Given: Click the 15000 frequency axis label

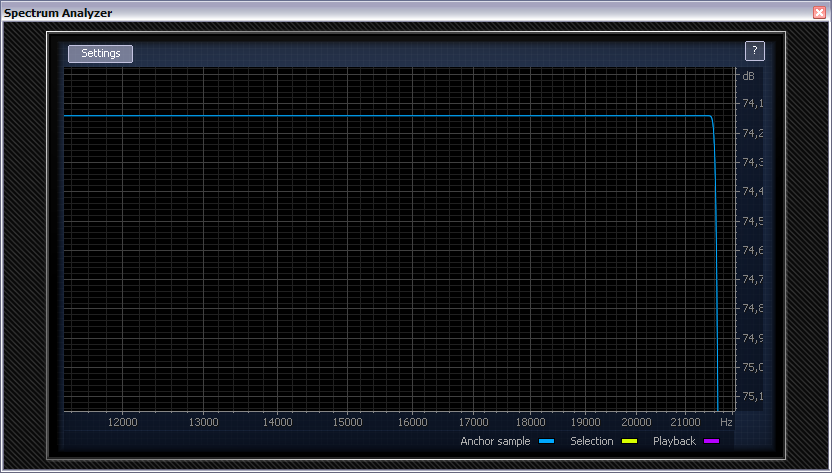Looking at the screenshot, I should pos(347,423).
